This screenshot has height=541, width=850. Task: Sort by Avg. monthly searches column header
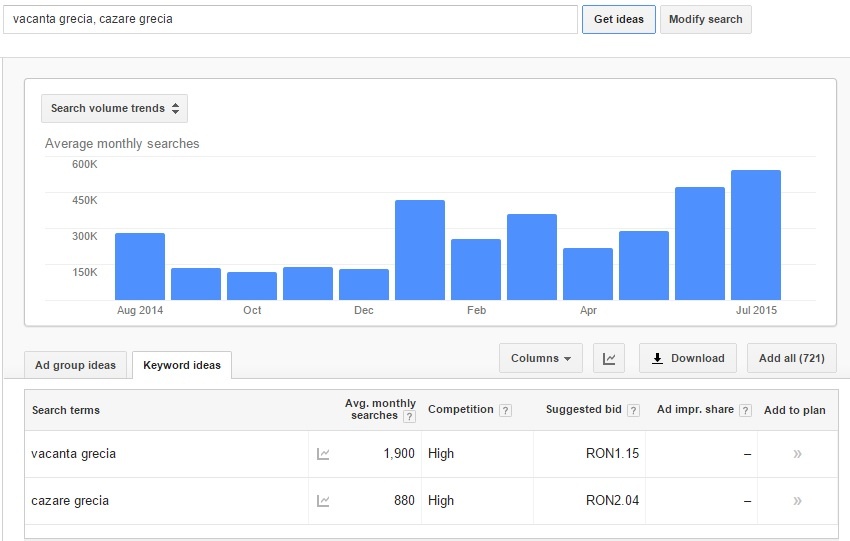point(380,410)
